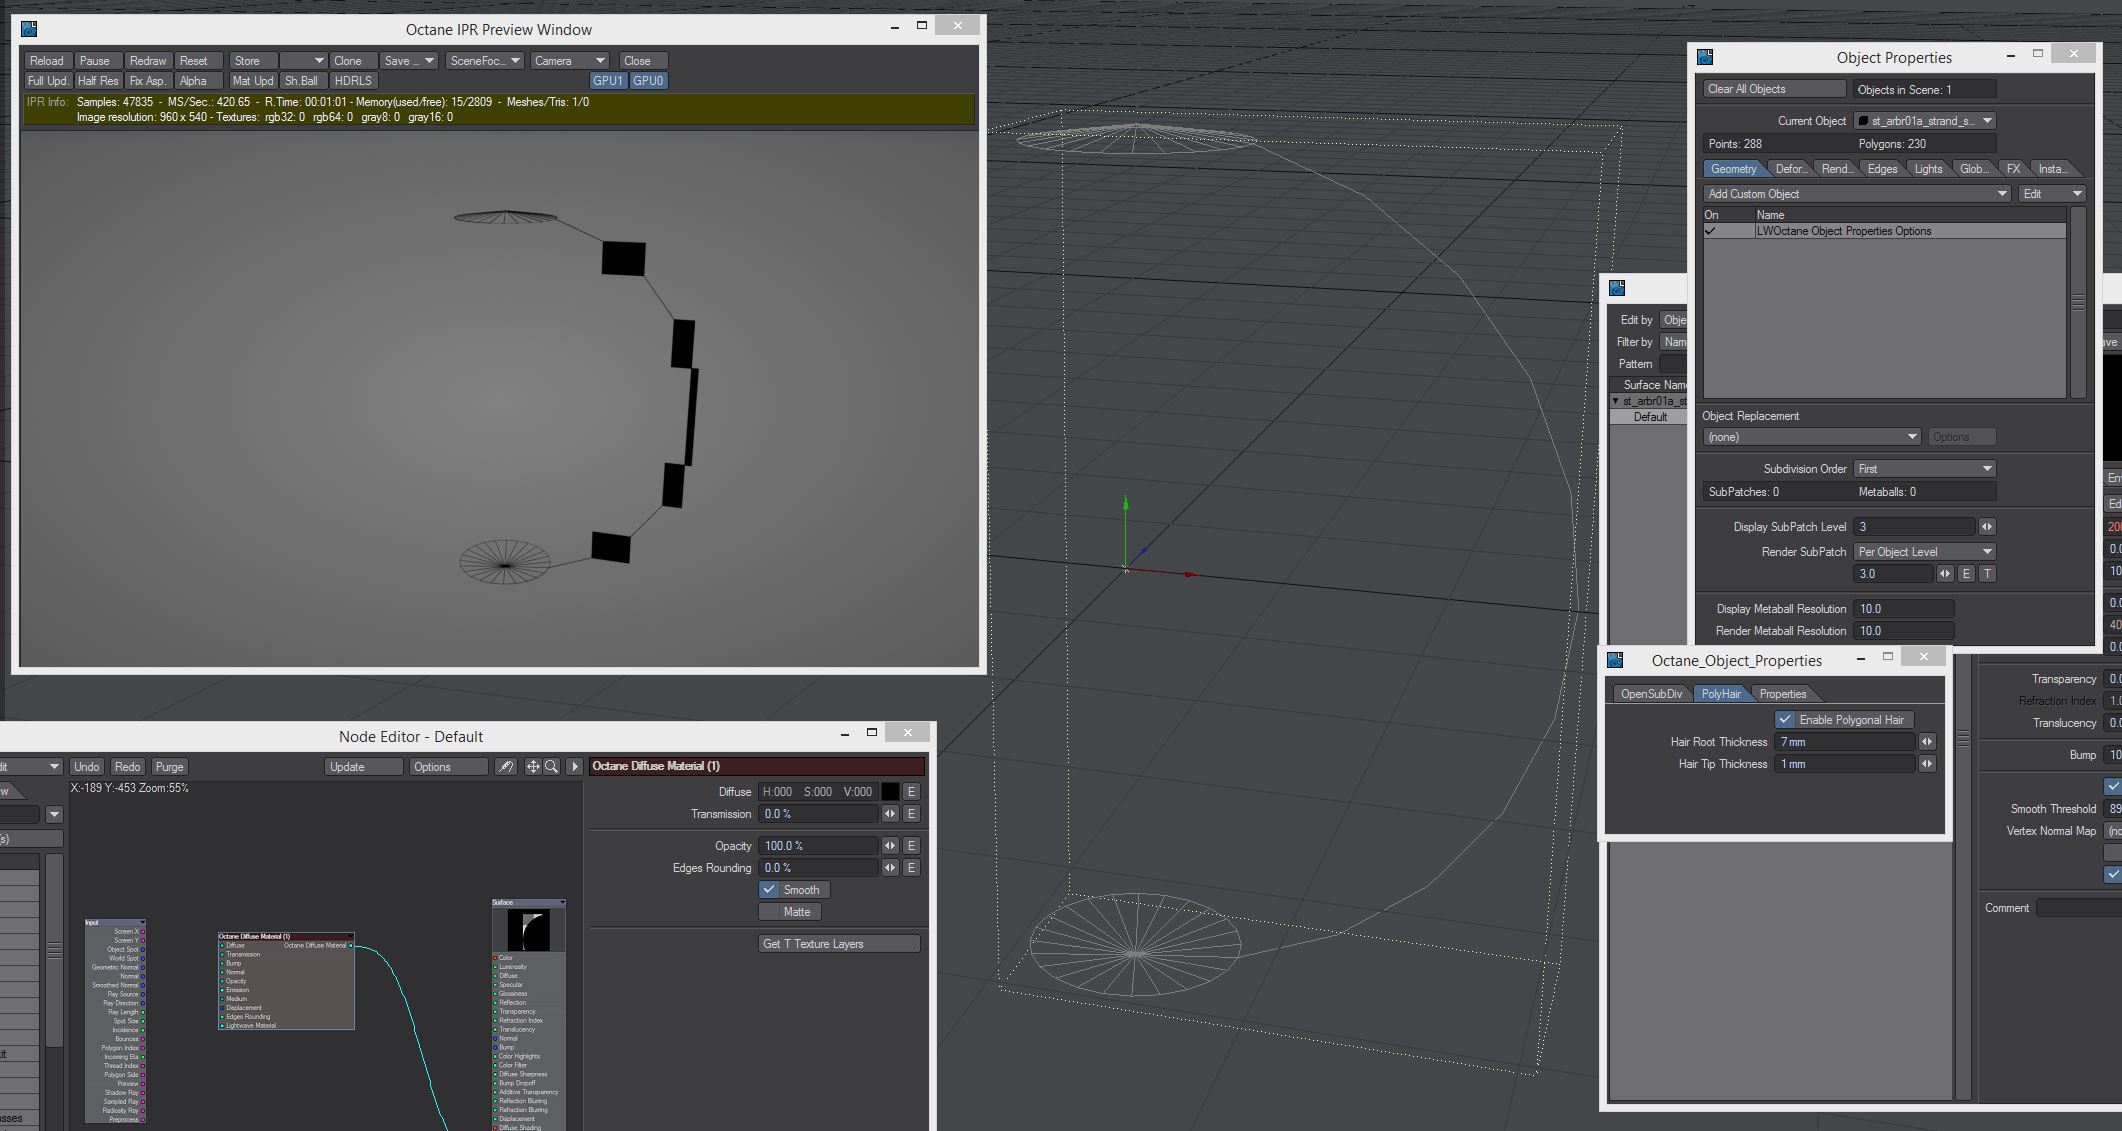Open the Render SubPatch Per Object Level dropdown
This screenshot has height=1131, width=2122.
coord(1924,552)
